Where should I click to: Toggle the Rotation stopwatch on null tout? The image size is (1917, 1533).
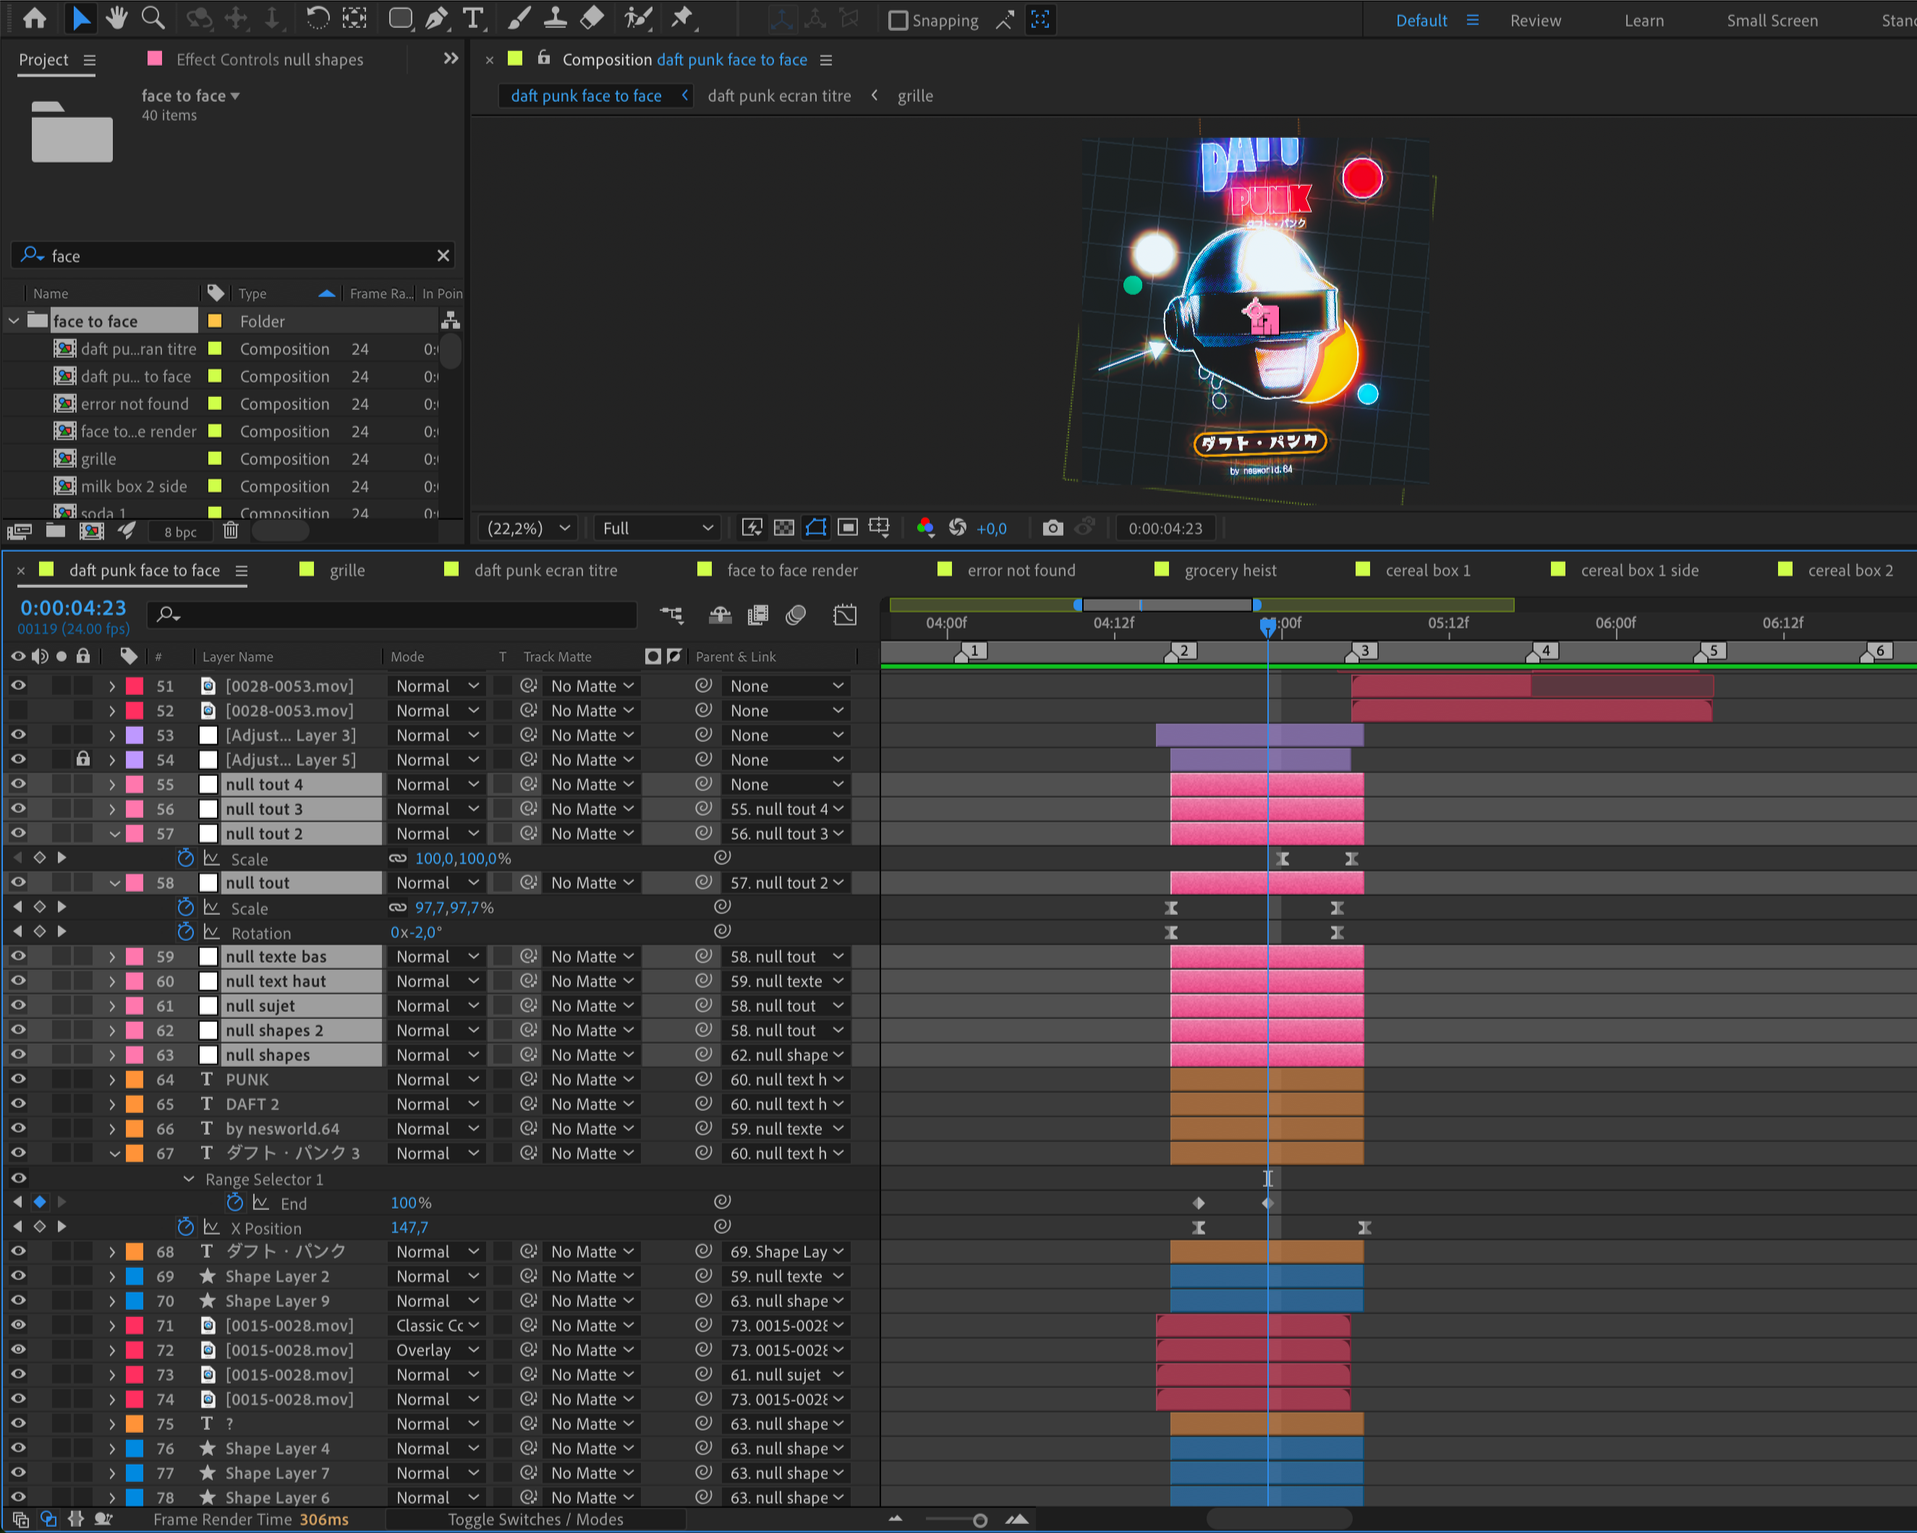185,932
